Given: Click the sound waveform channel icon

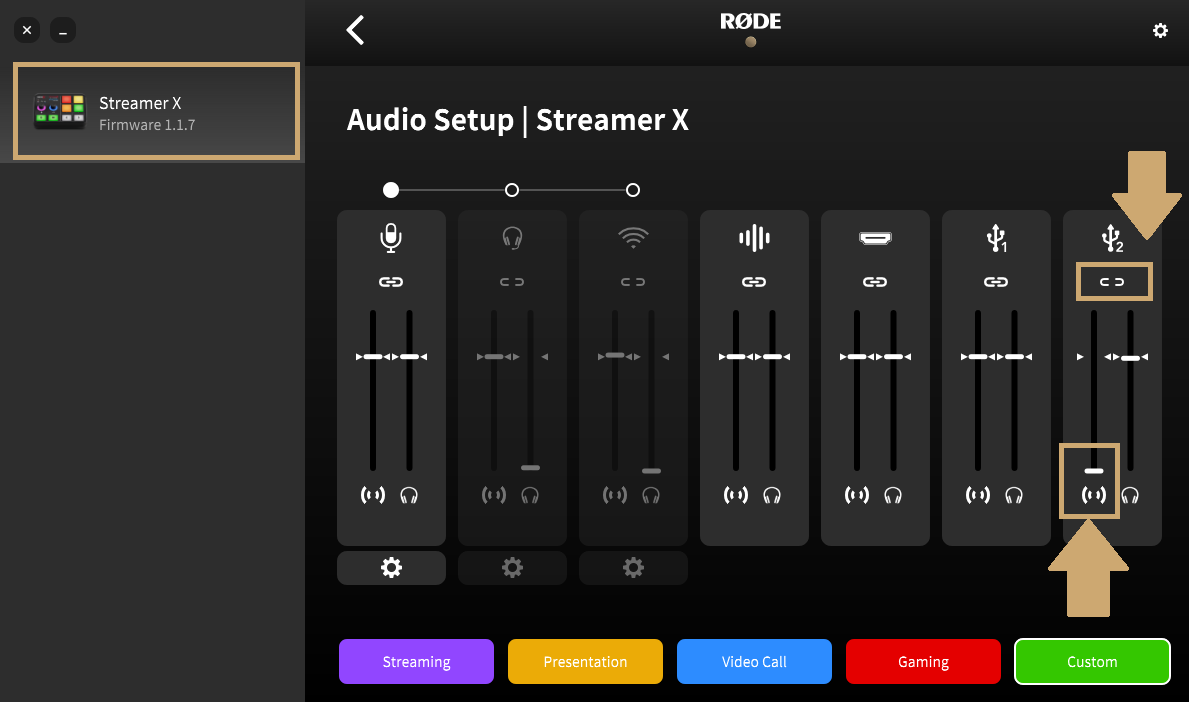Looking at the screenshot, I should click(754, 238).
